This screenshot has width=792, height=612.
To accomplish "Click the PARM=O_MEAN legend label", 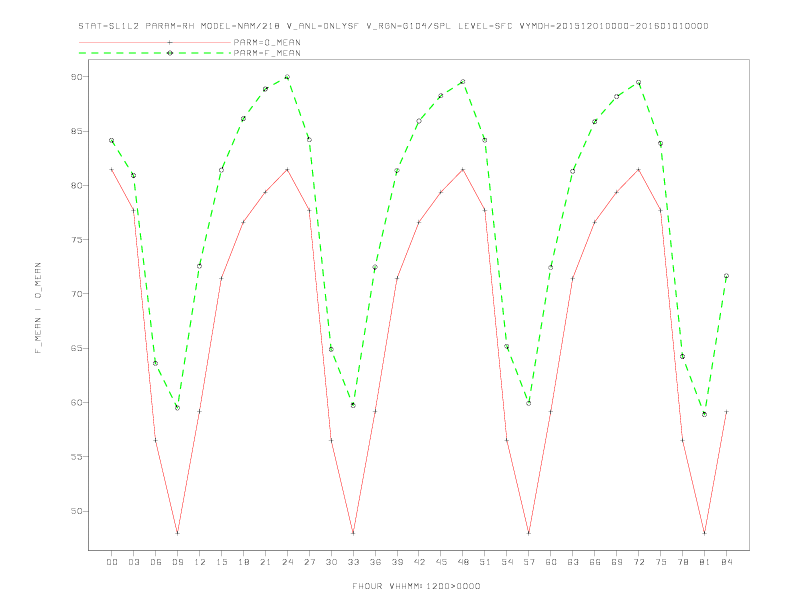I will pos(267,42).
